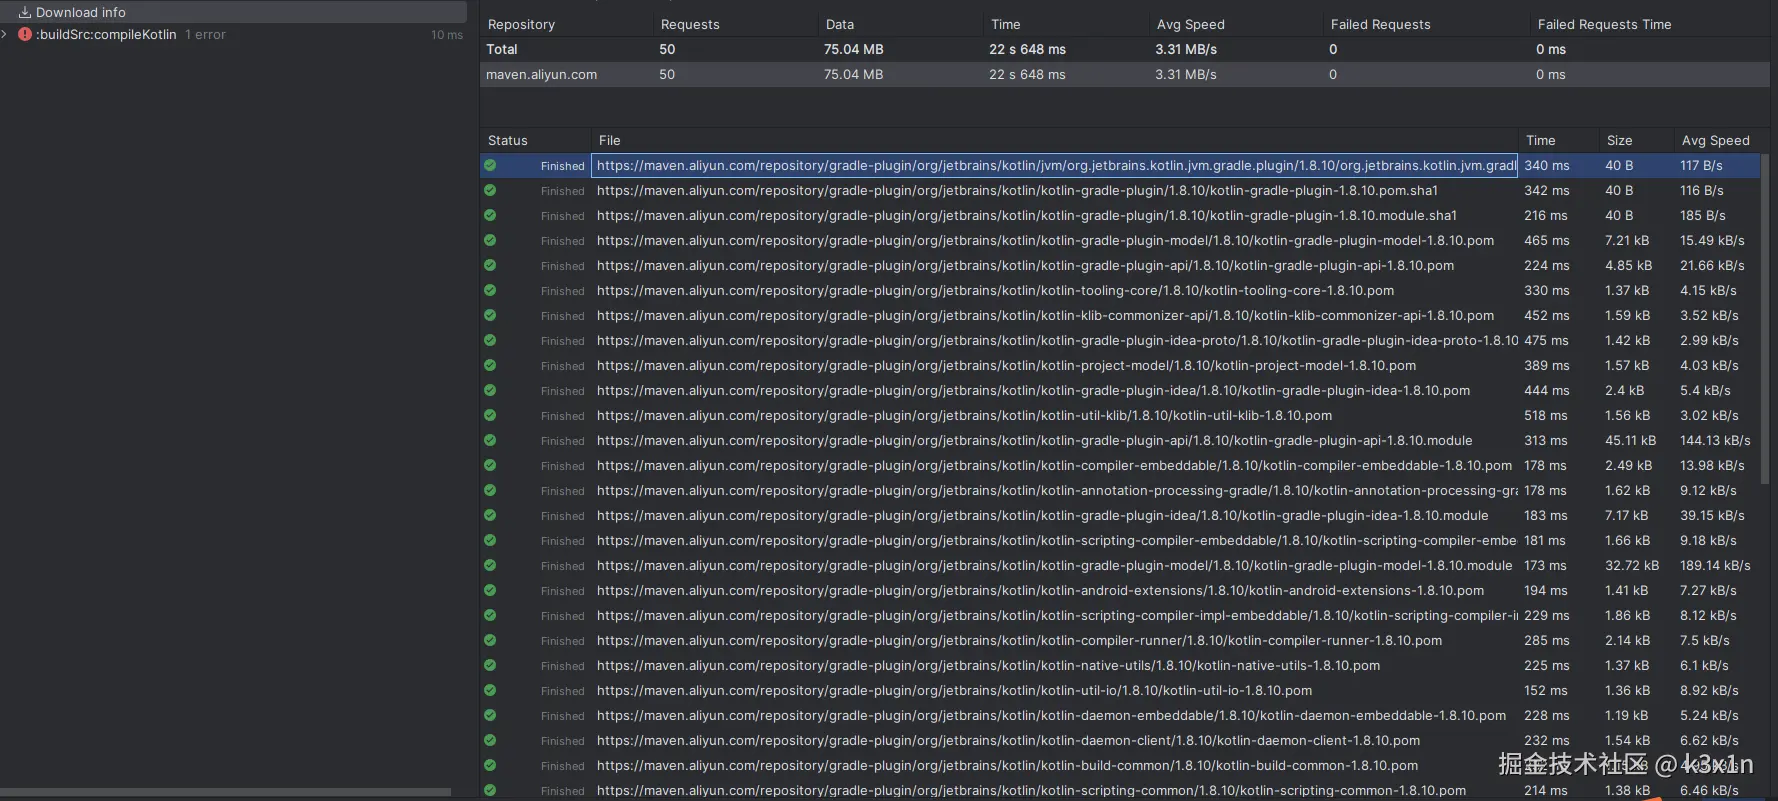The height and width of the screenshot is (801, 1778).
Task: Sort by Data column header
Action: tap(840, 24)
